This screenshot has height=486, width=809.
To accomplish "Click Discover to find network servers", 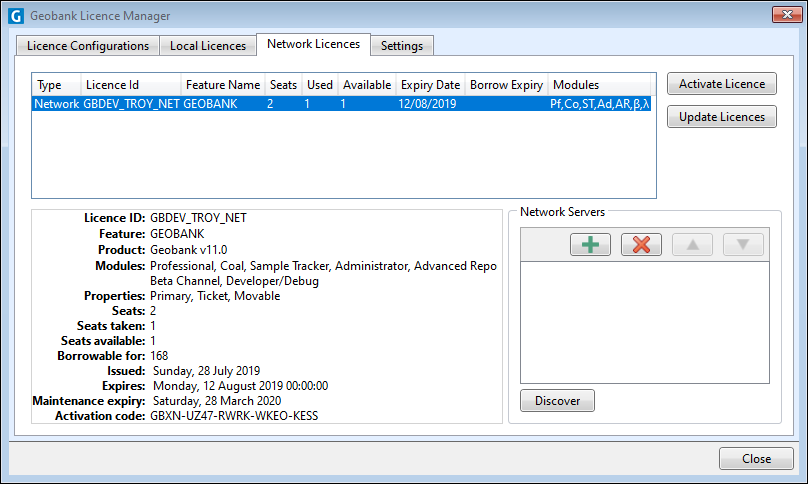I will (557, 401).
